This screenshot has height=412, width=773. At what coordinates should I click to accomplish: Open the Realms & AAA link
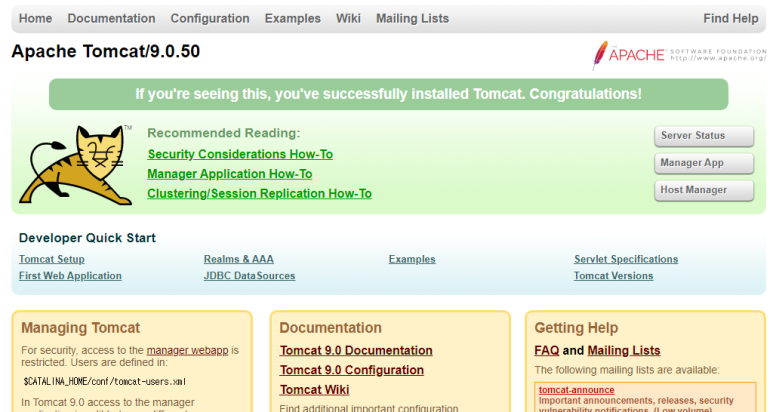[x=239, y=259]
